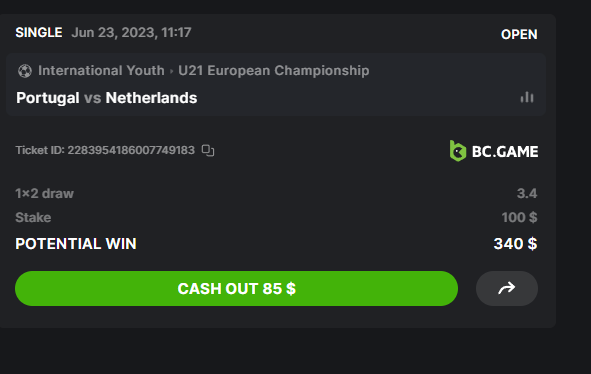Click the 340 $ potential win amount
Image resolution: width=591 pixels, height=374 pixels.
point(515,244)
